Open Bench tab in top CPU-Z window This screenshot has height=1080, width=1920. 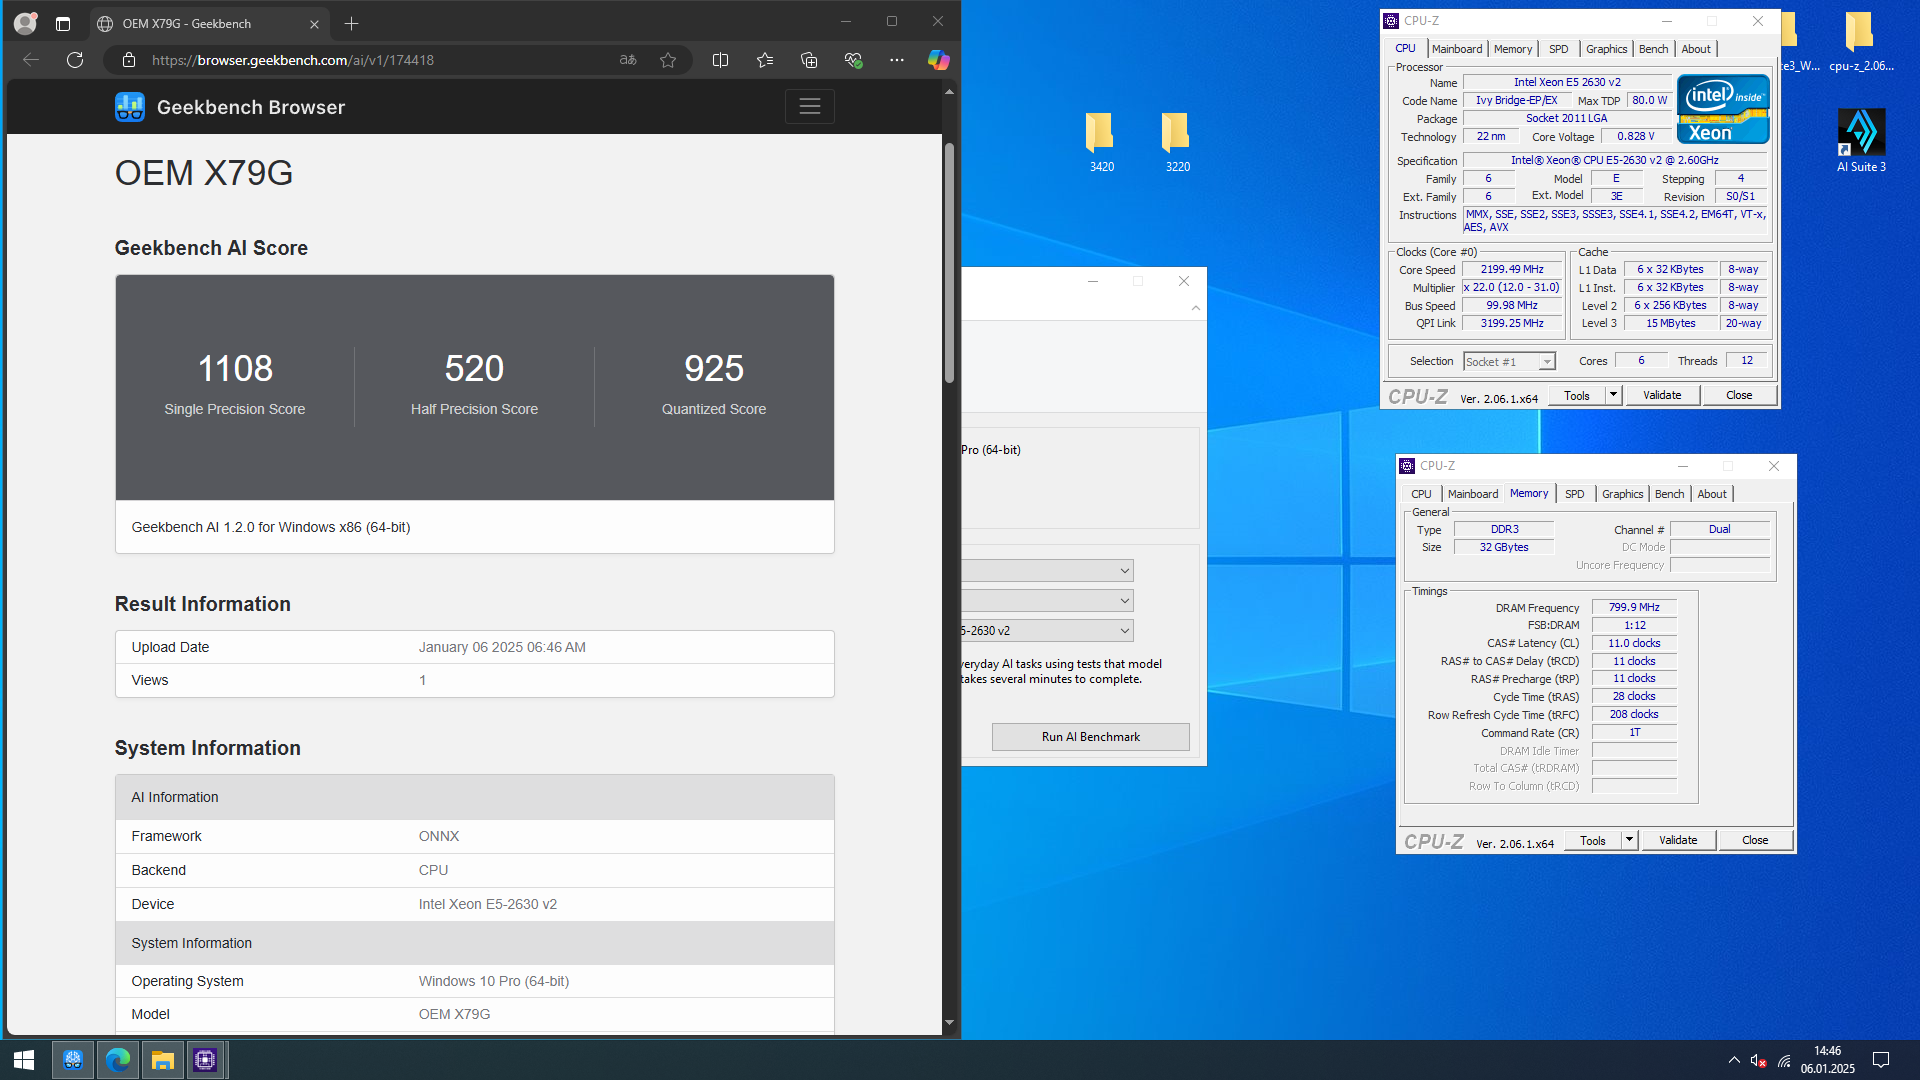(x=1653, y=49)
